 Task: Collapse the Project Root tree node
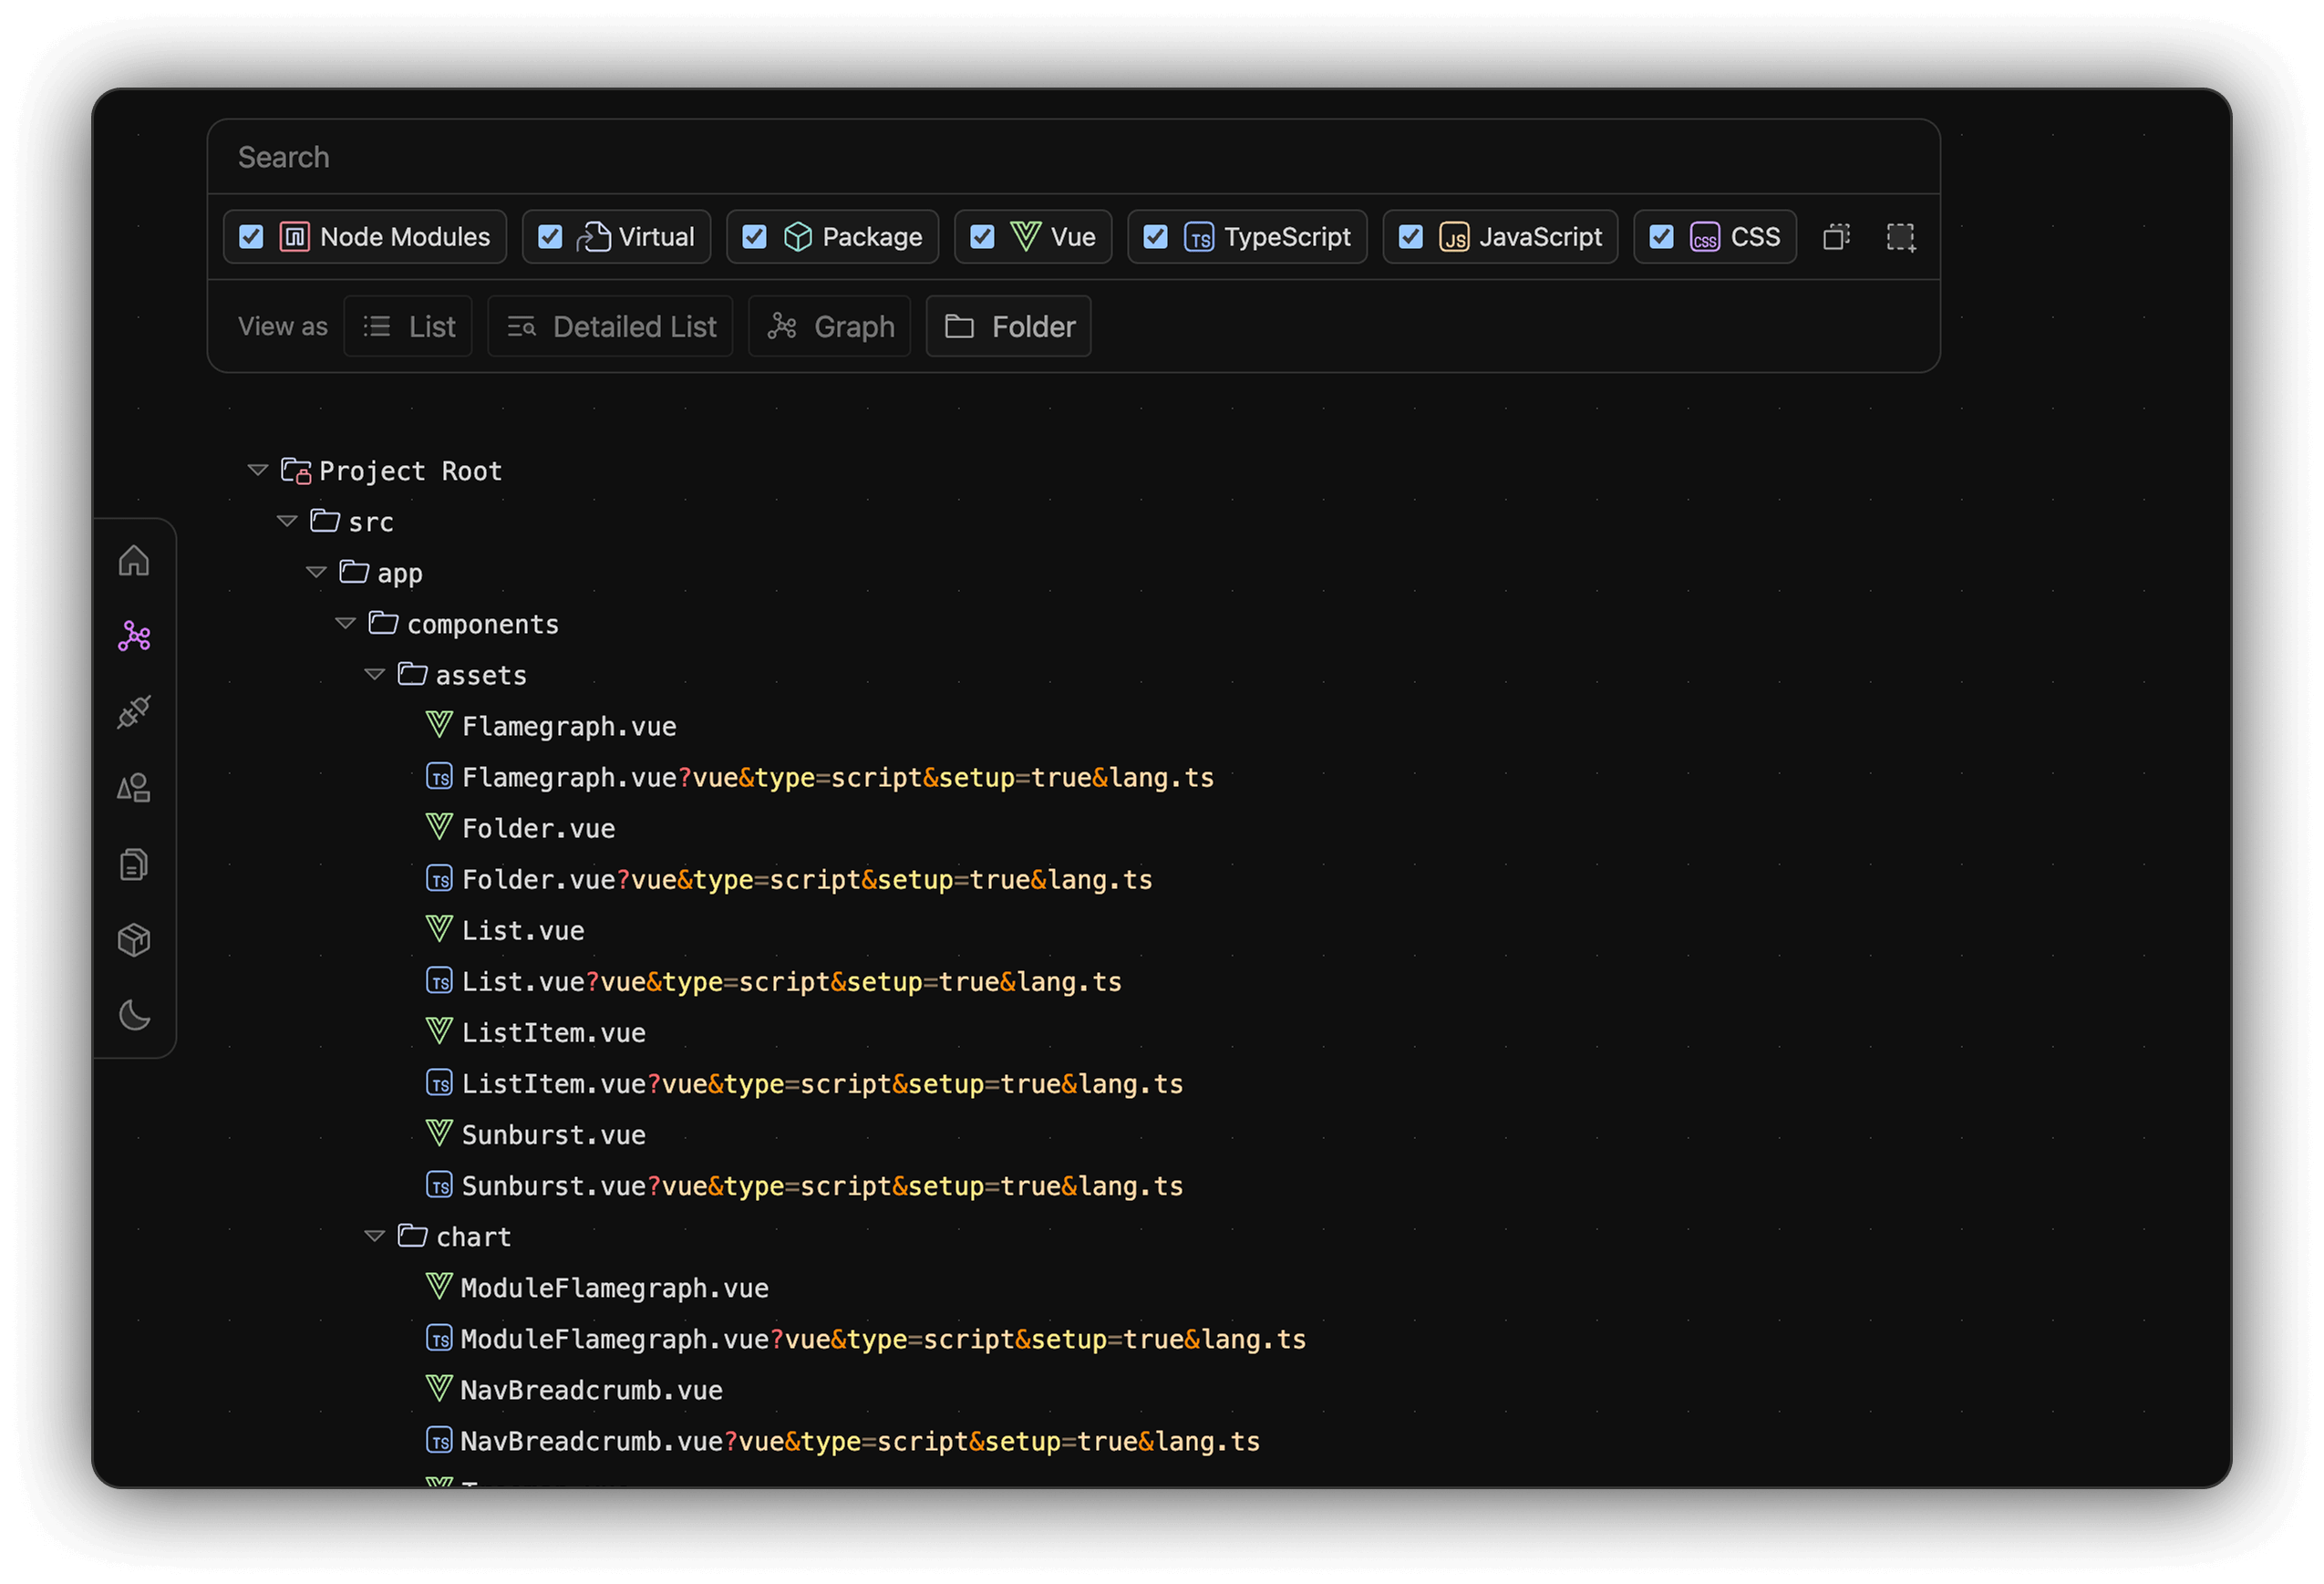258,470
